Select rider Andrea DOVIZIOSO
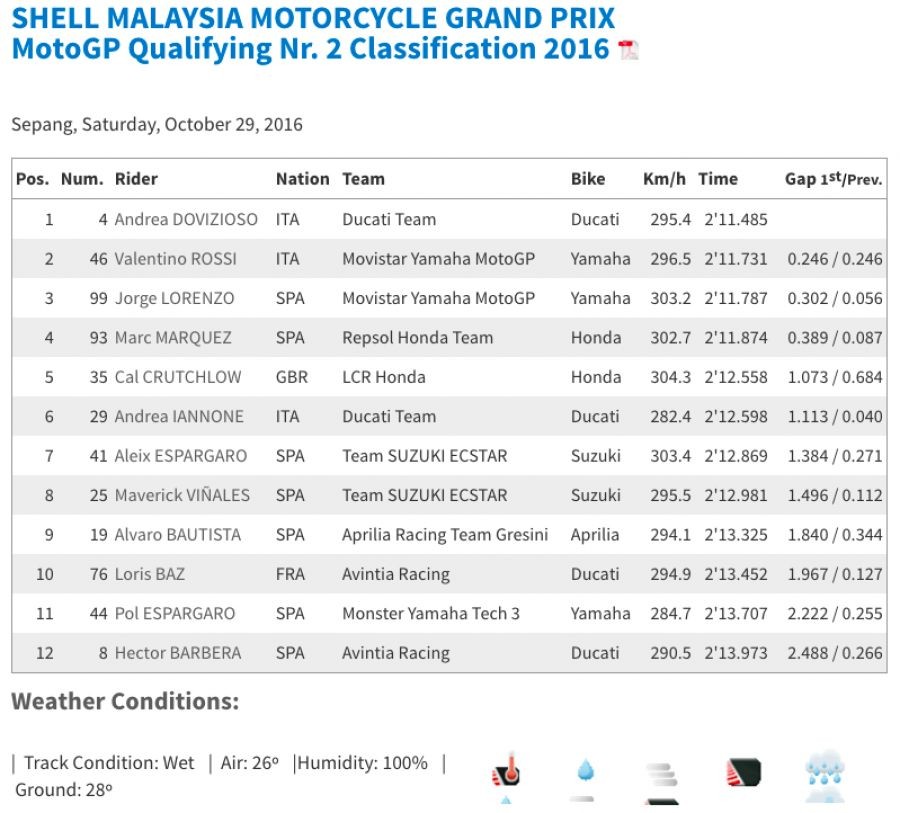 click(186, 219)
